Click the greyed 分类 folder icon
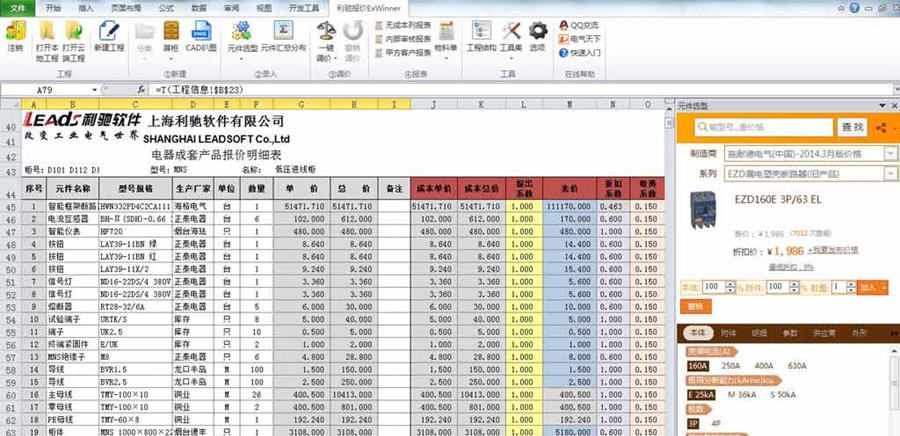Image resolution: width=900 pixels, height=436 pixels. 145,30
